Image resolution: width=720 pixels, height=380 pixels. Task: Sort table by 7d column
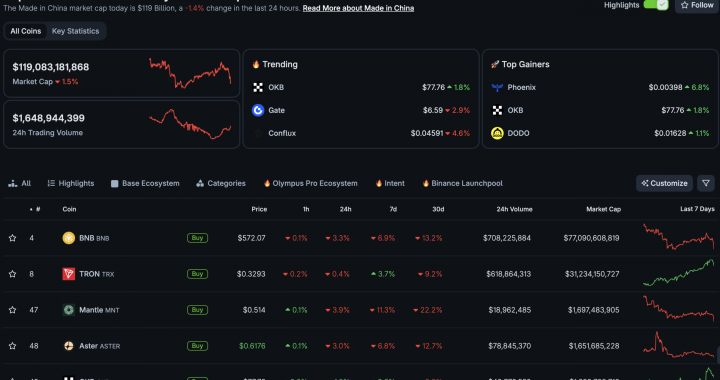click(393, 209)
